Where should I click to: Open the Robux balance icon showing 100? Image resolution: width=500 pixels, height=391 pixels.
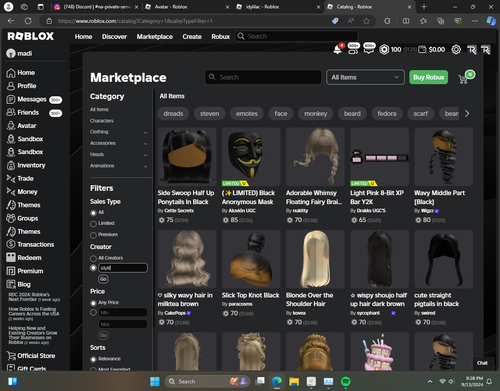tap(384, 50)
